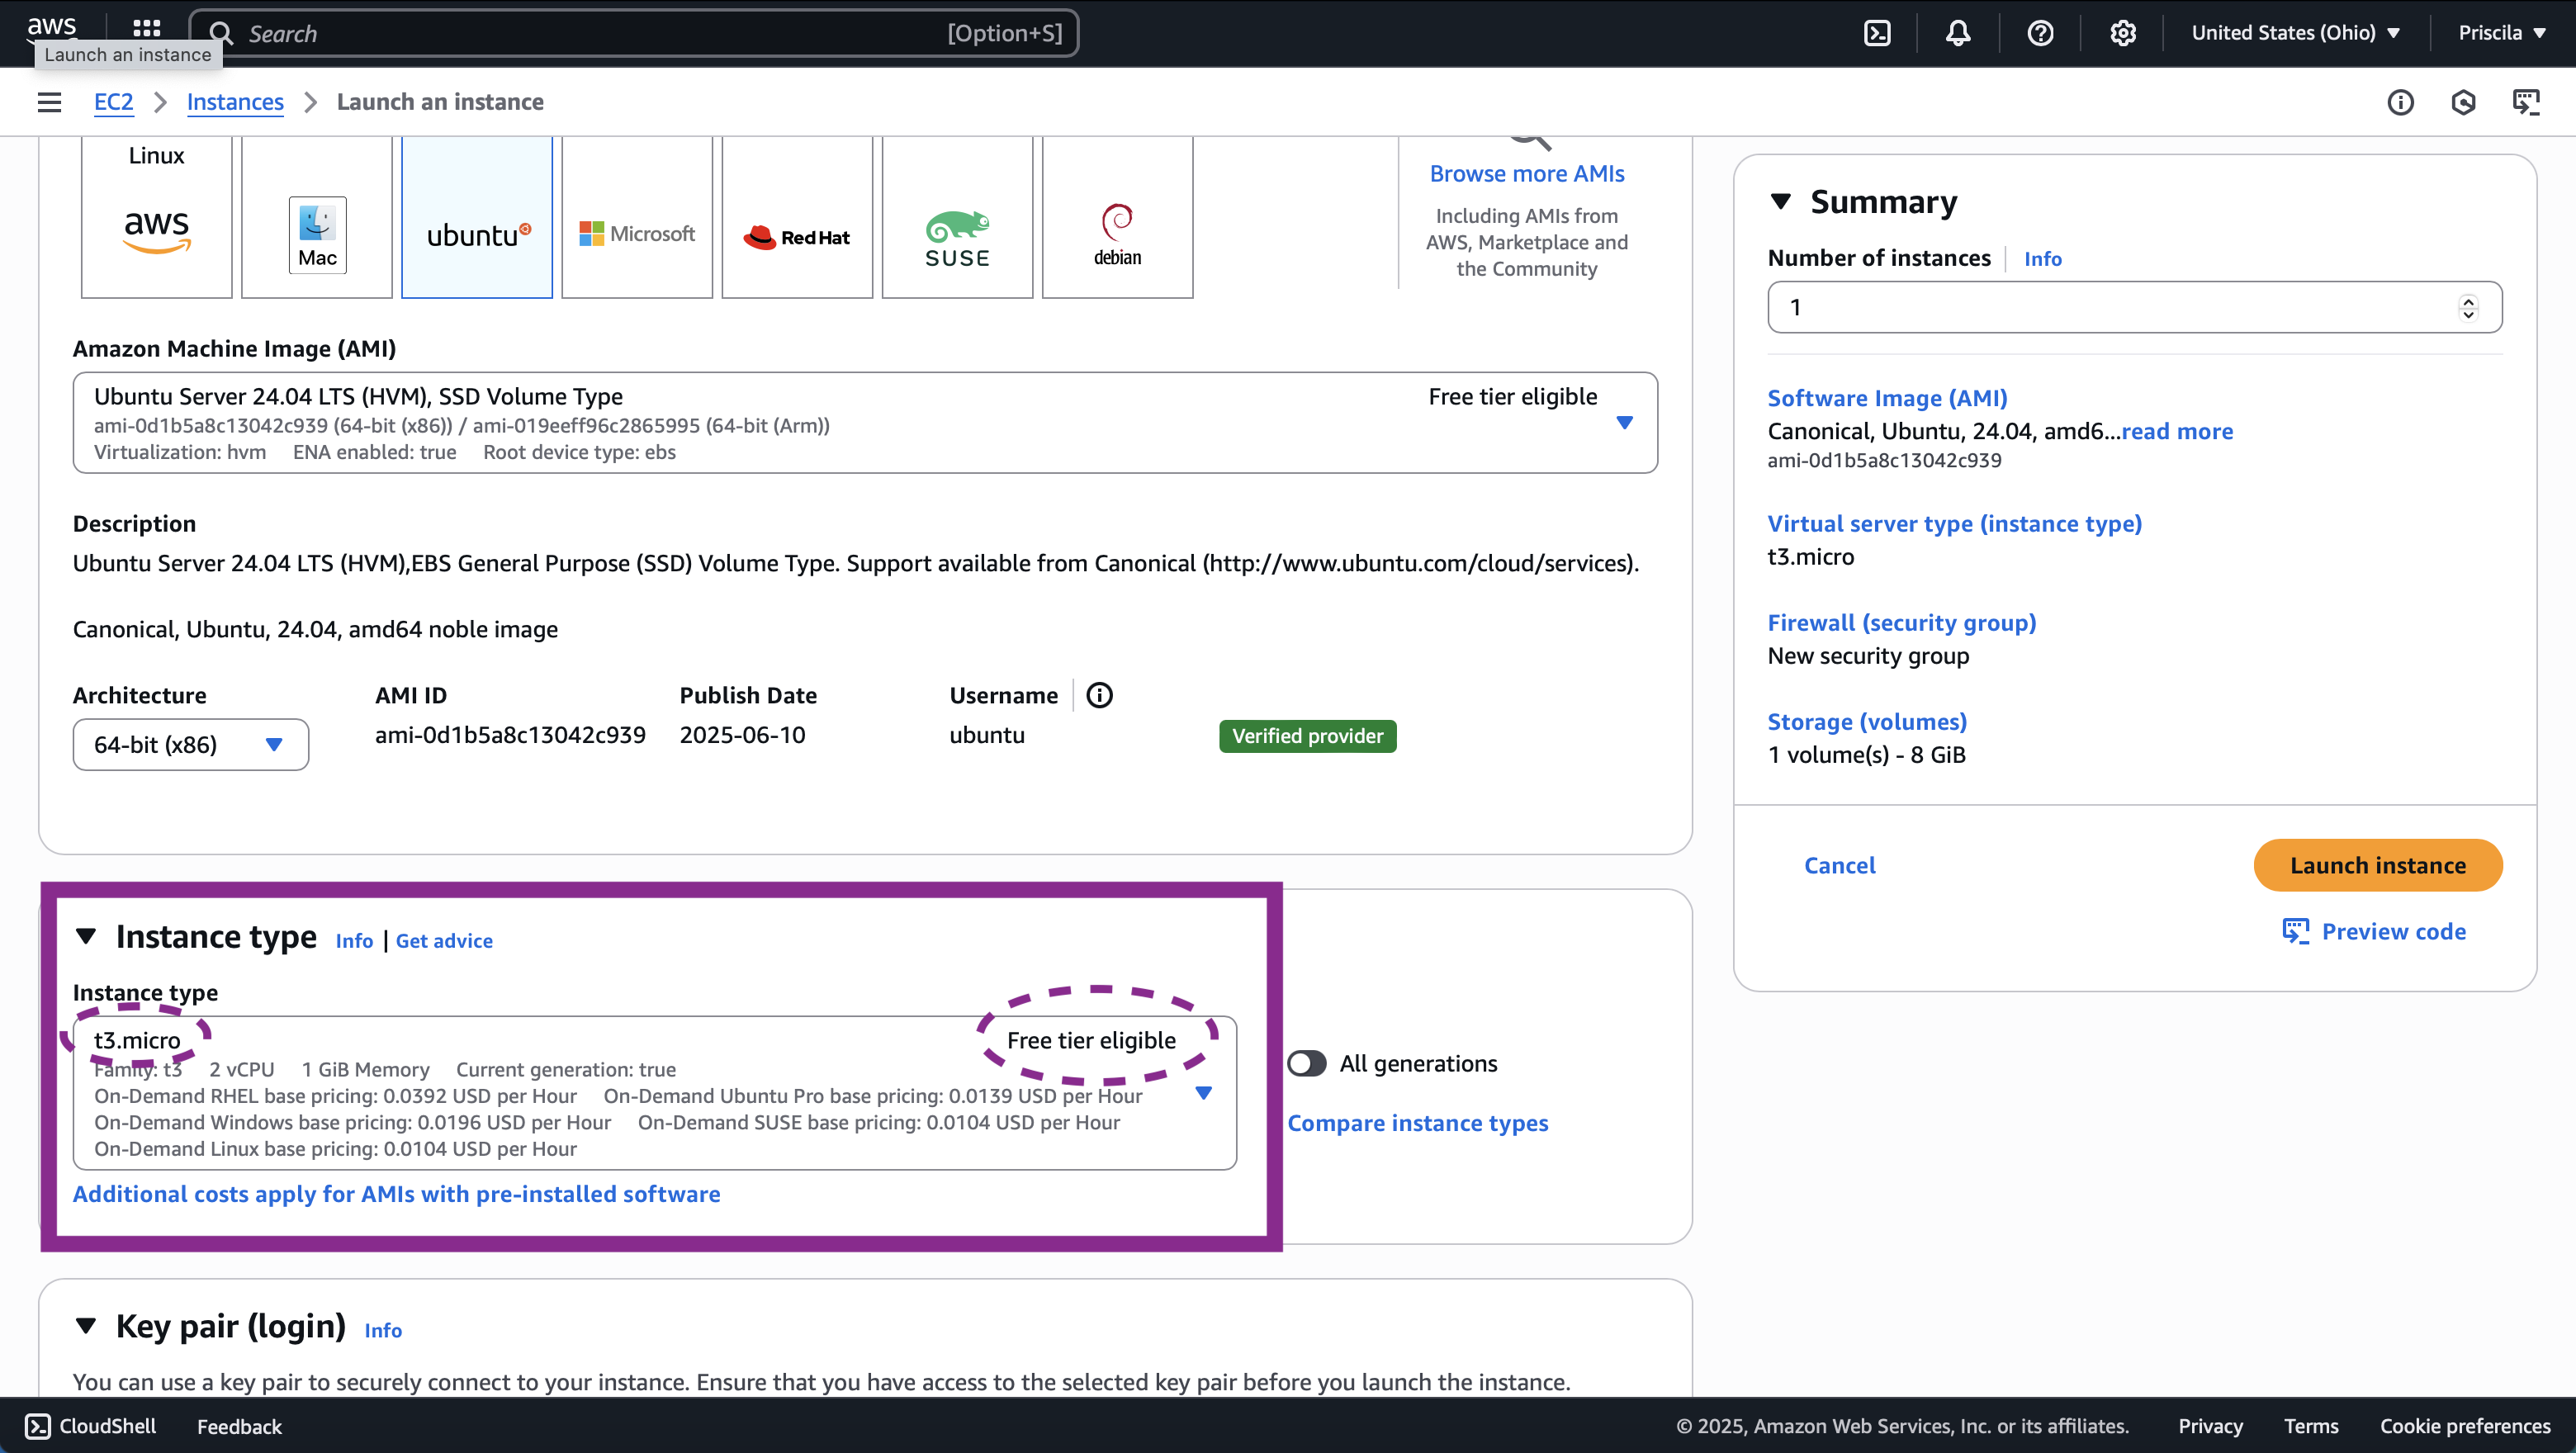The width and height of the screenshot is (2576, 1453).
Task: Open the Compare instance types link
Action: click(1417, 1123)
